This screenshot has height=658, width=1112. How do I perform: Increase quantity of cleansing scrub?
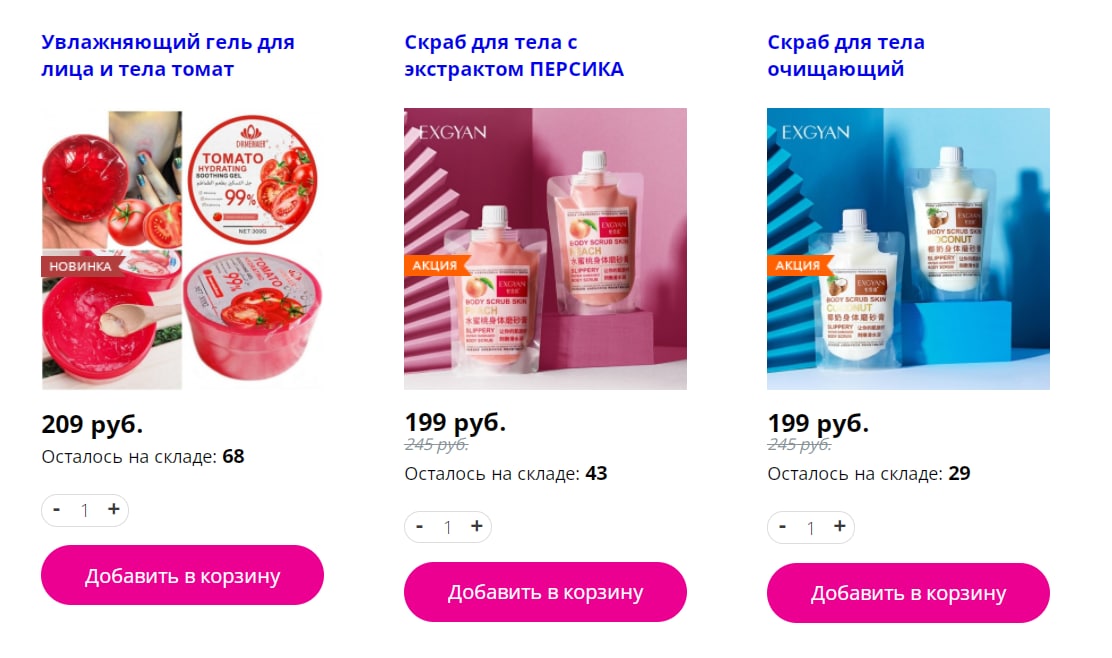pyautogui.click(x=840, y=526)
